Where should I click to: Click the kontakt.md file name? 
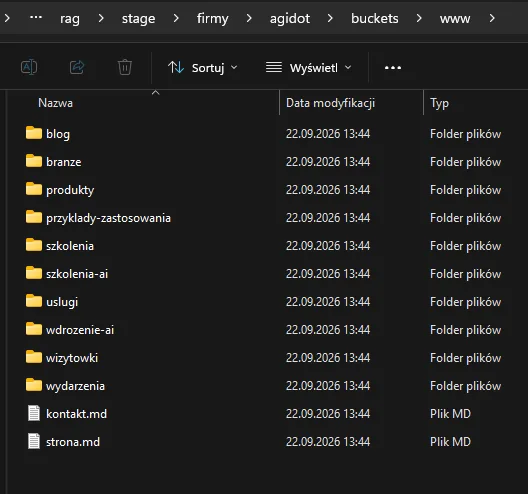click(76, 414)
